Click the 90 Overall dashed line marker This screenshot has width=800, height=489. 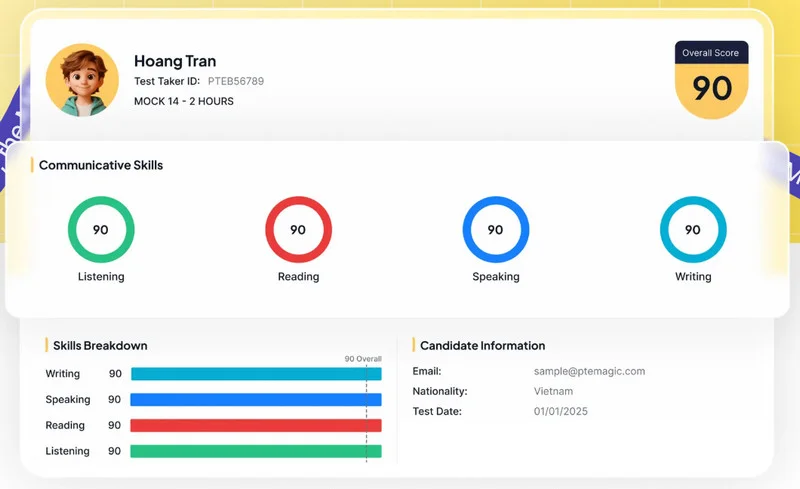tap(366, 410)
